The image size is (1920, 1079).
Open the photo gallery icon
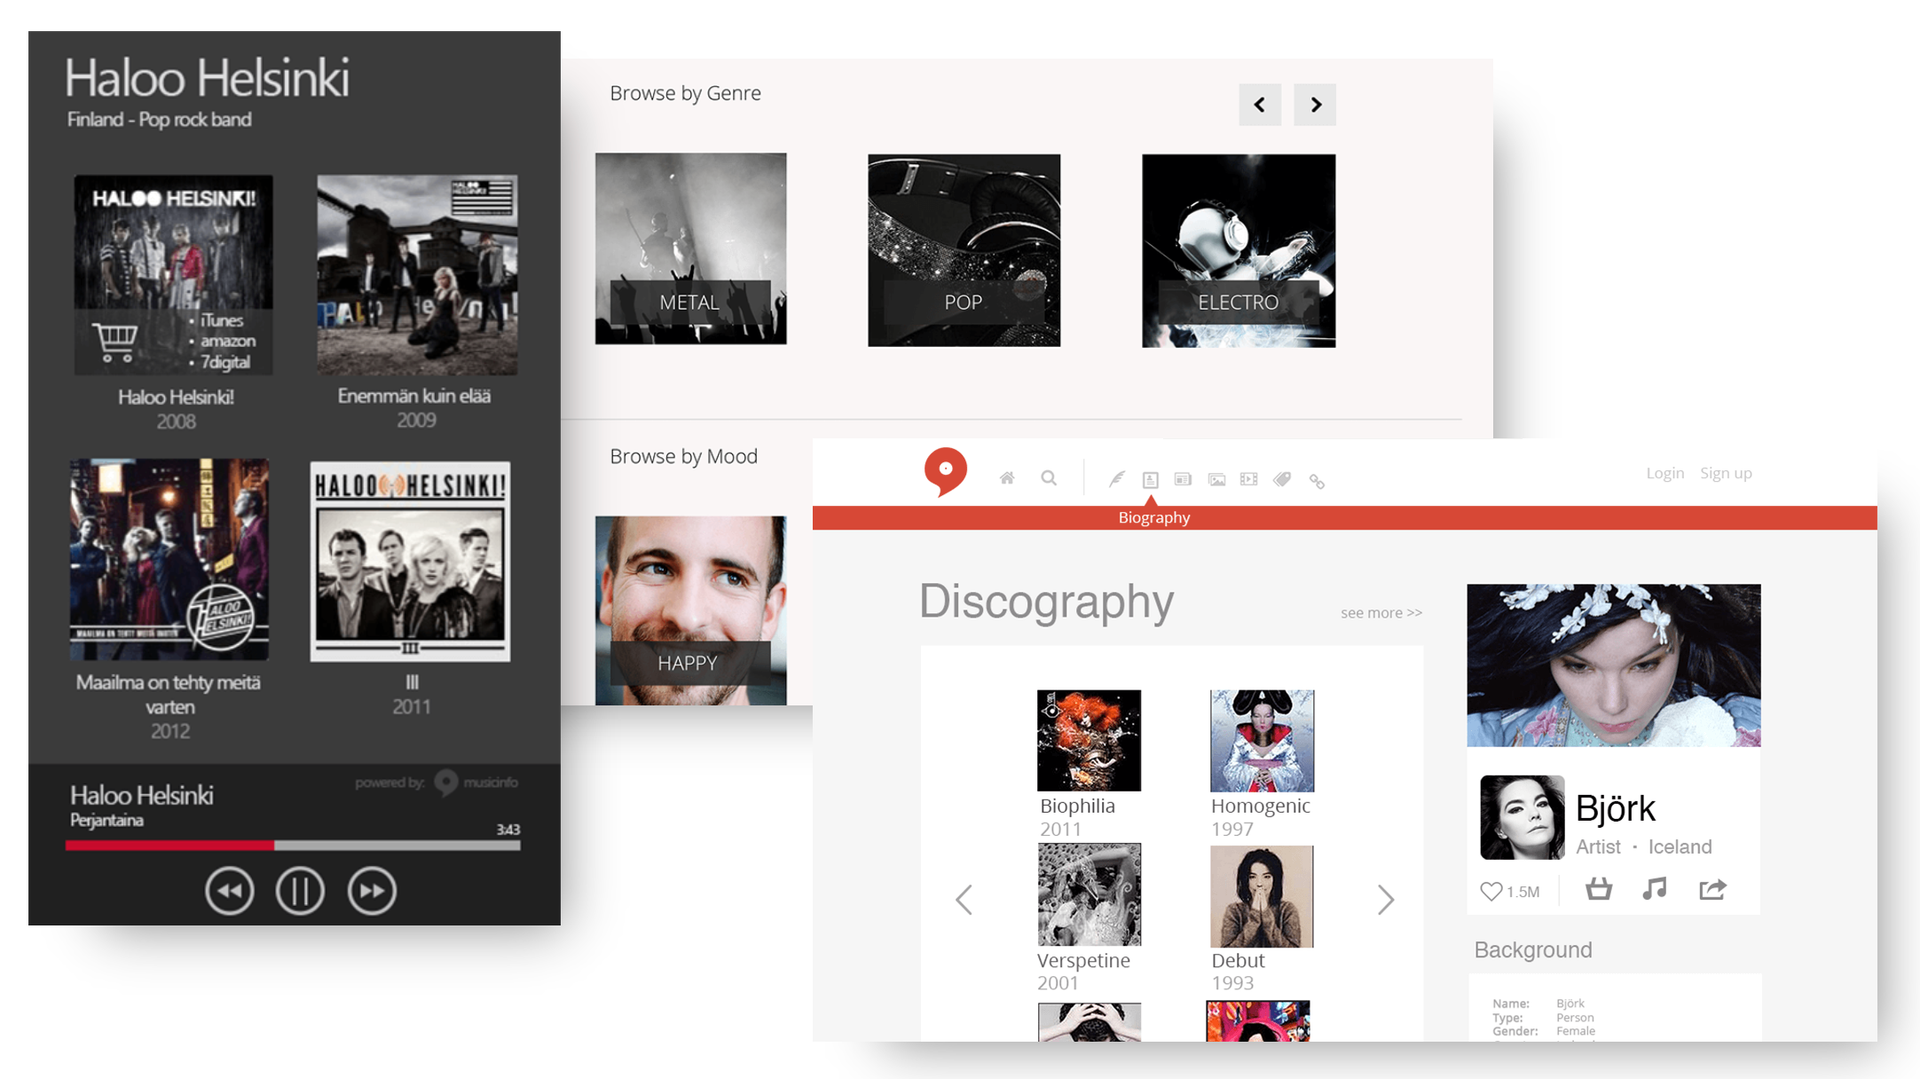pos(1216,479)
